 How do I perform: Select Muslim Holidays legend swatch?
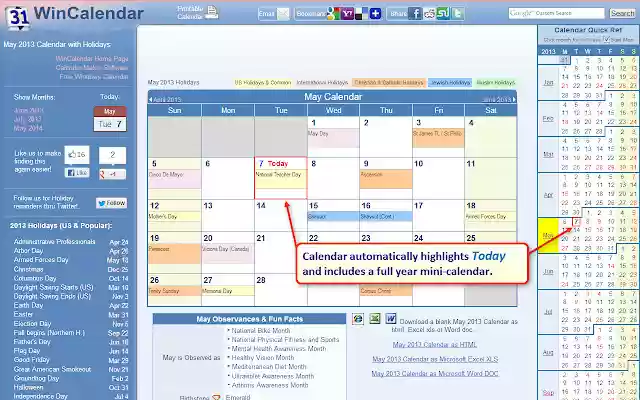click(x=496, y=82)
